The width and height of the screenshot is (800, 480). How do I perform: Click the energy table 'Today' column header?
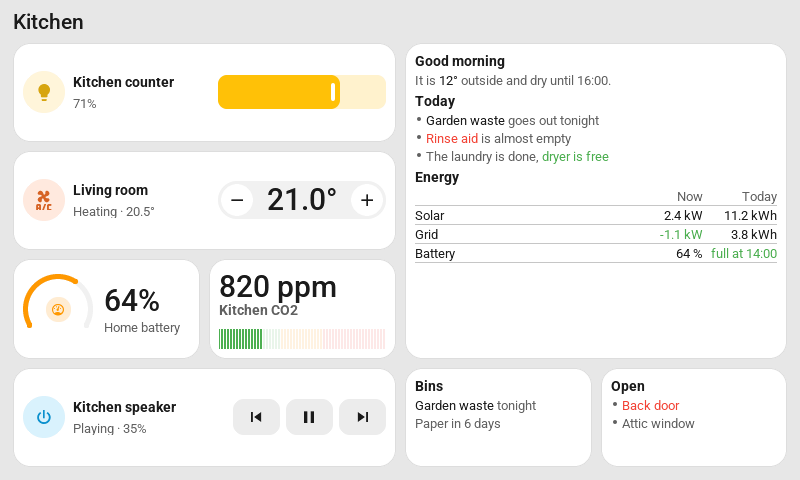click(x=759, y=197)
